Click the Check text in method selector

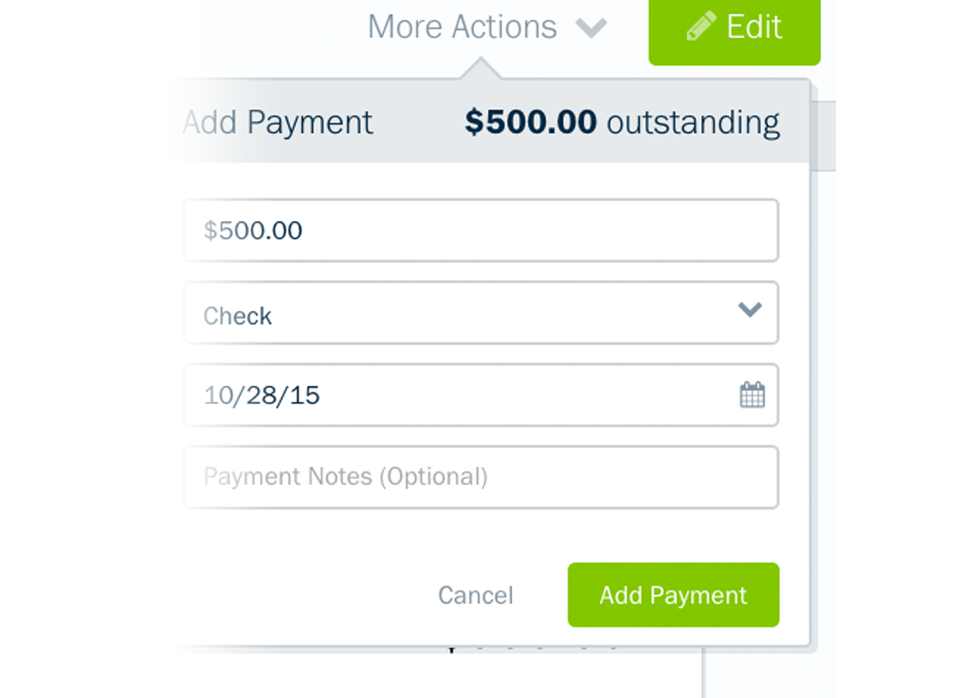[x=238, y=316]
